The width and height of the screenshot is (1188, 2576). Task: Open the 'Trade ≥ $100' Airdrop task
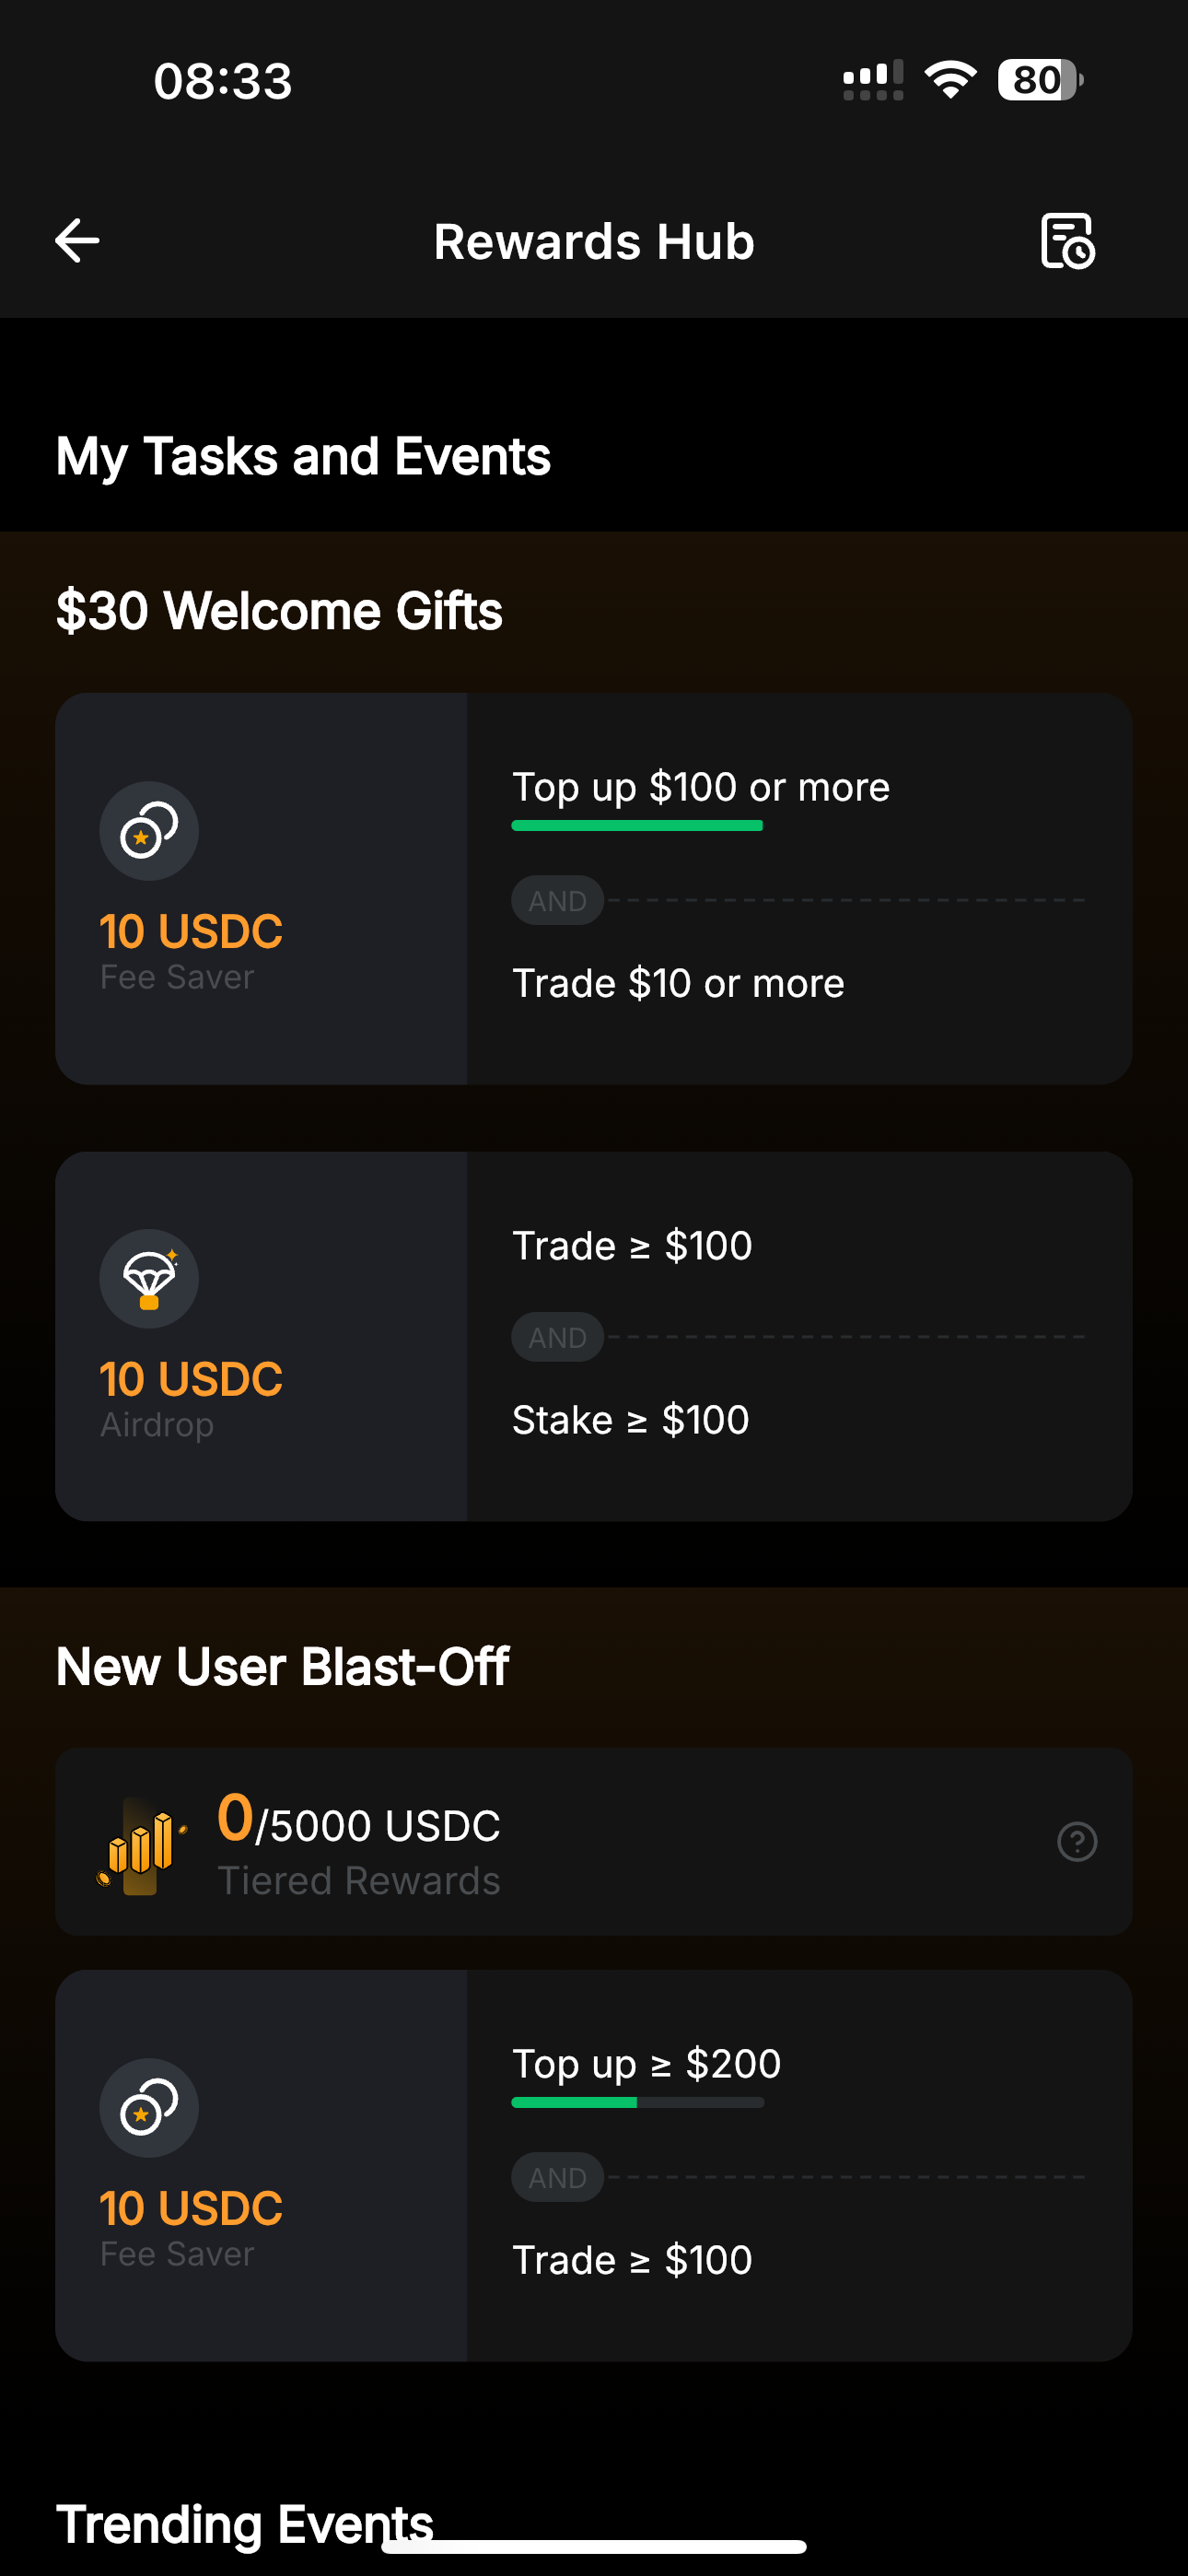coord(632,1246)
